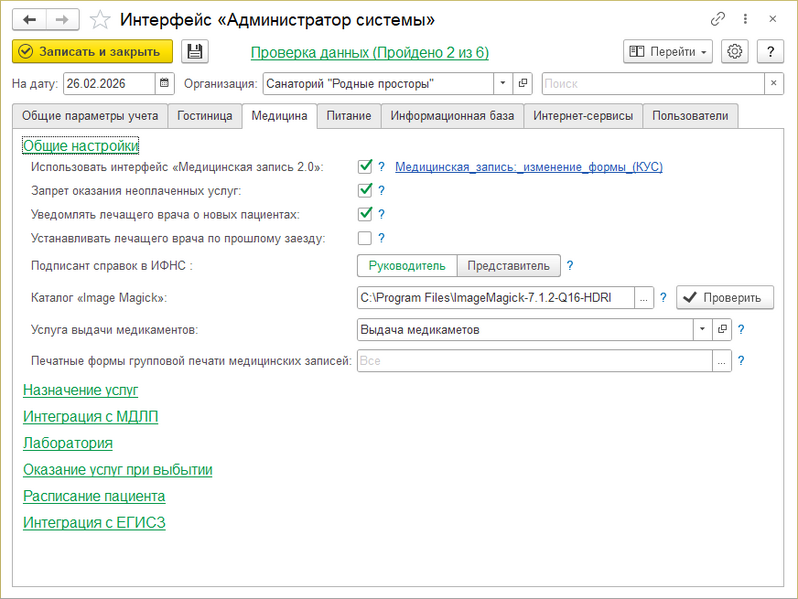Open gear settings icon in toolbar

click(734, 52)
